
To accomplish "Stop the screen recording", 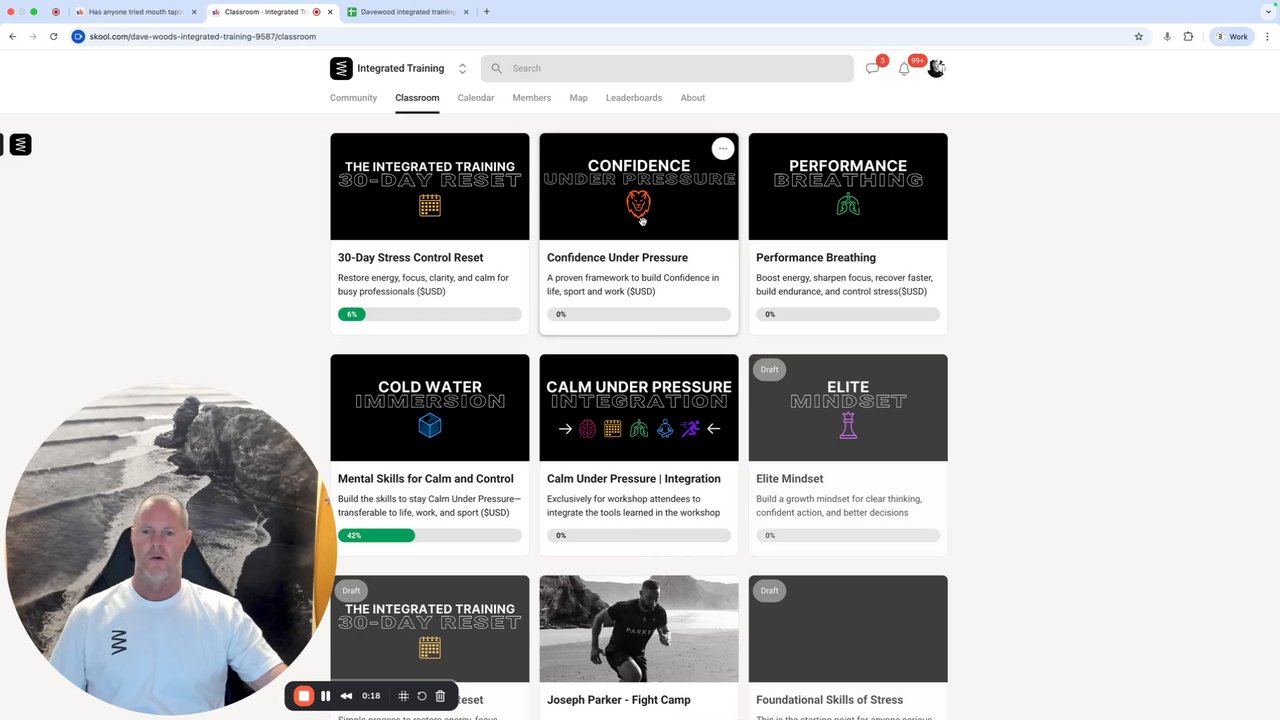I will click(304, 696).
